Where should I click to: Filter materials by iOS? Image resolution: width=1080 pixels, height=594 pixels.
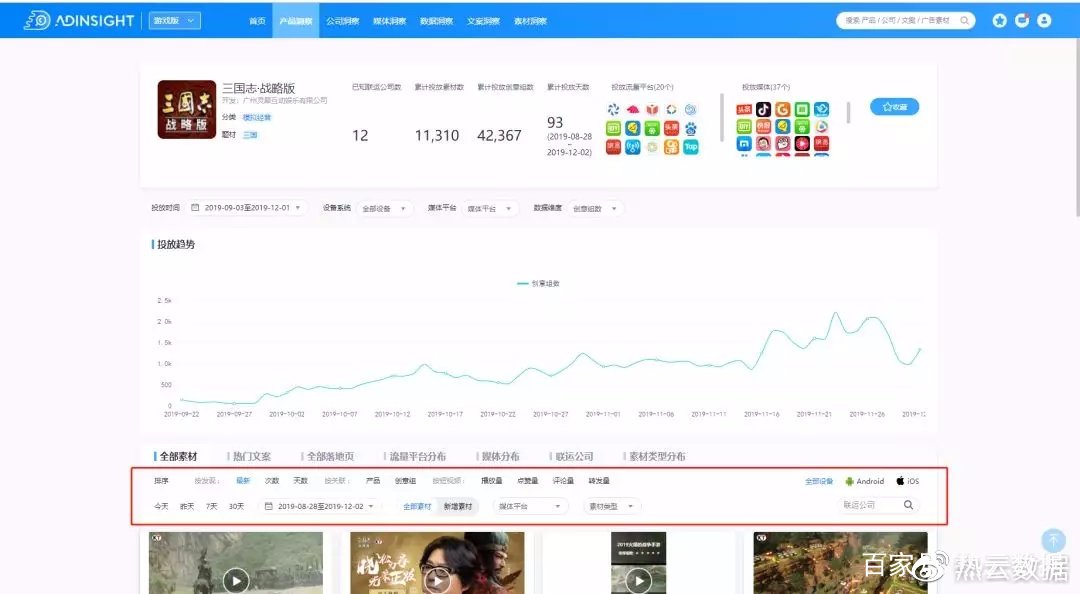click(908, 482)
